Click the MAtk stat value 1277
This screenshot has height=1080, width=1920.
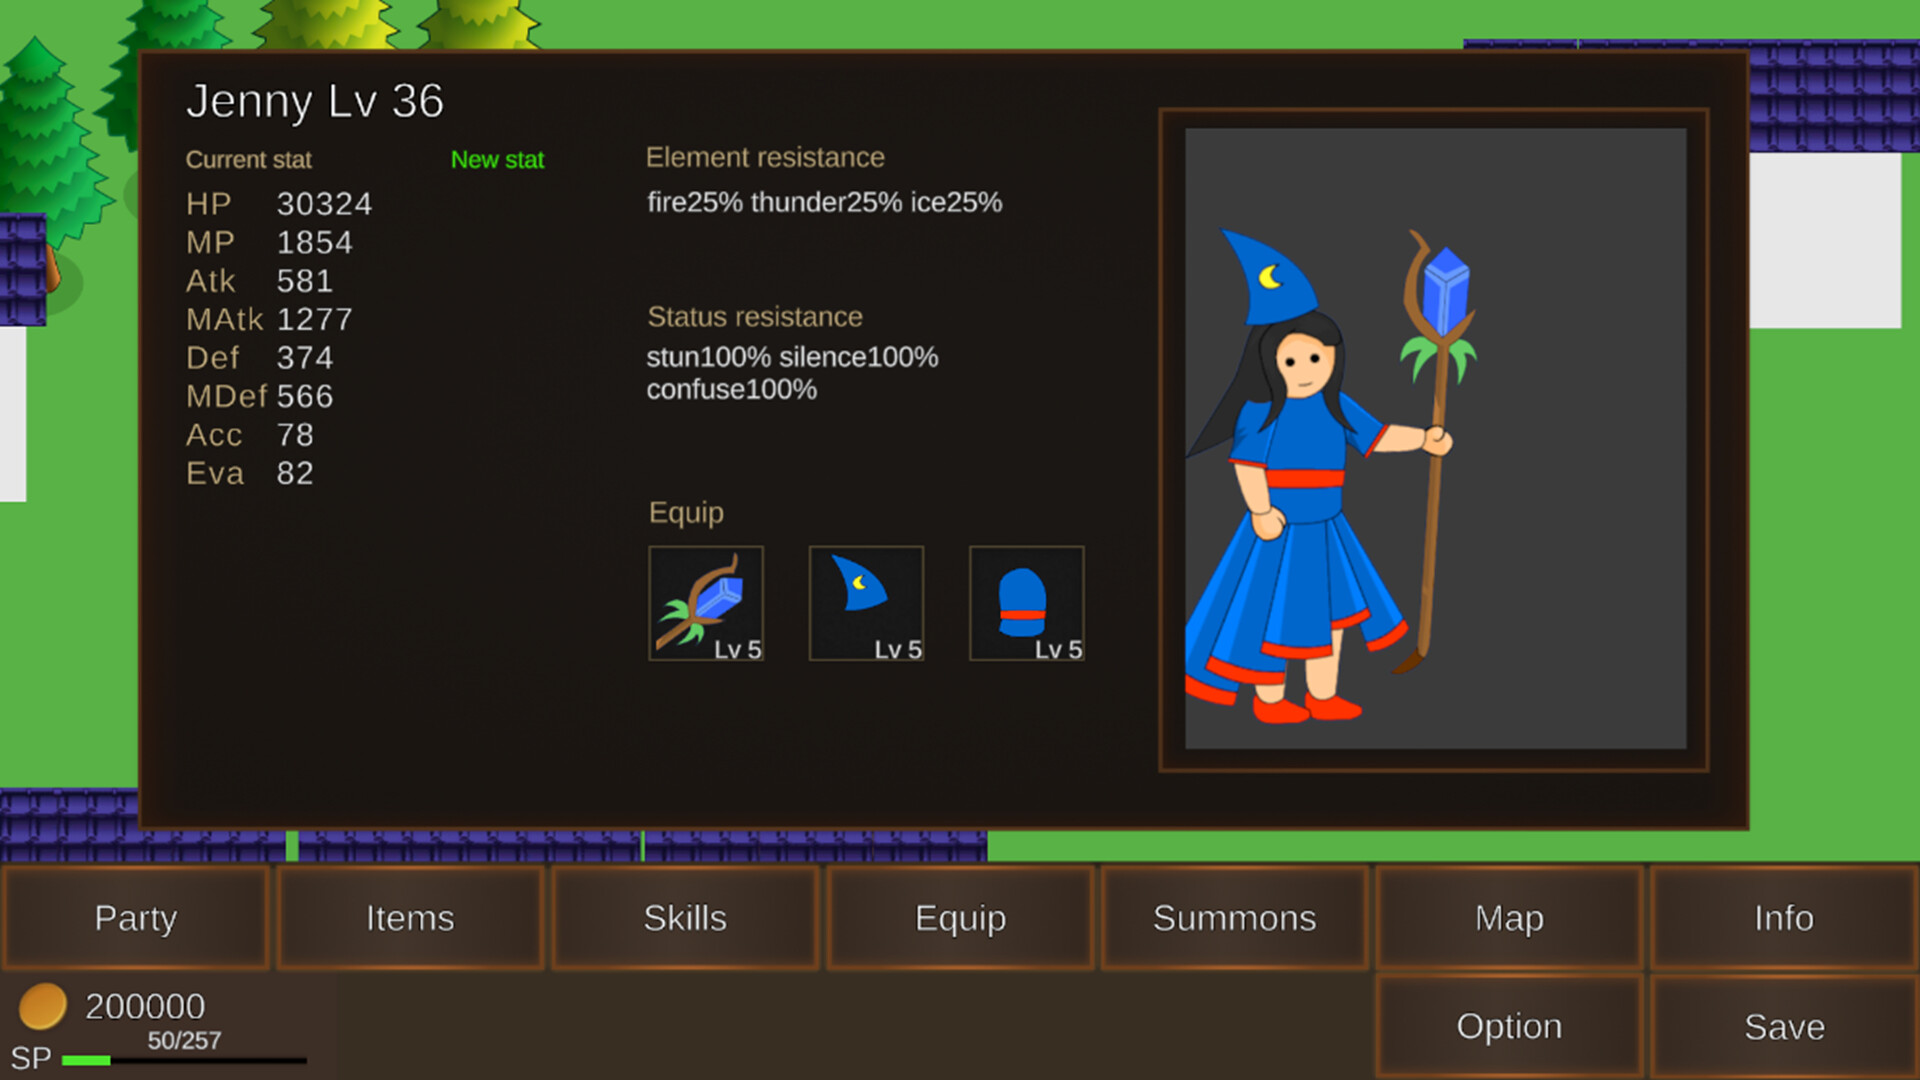[x=314, y=320]
